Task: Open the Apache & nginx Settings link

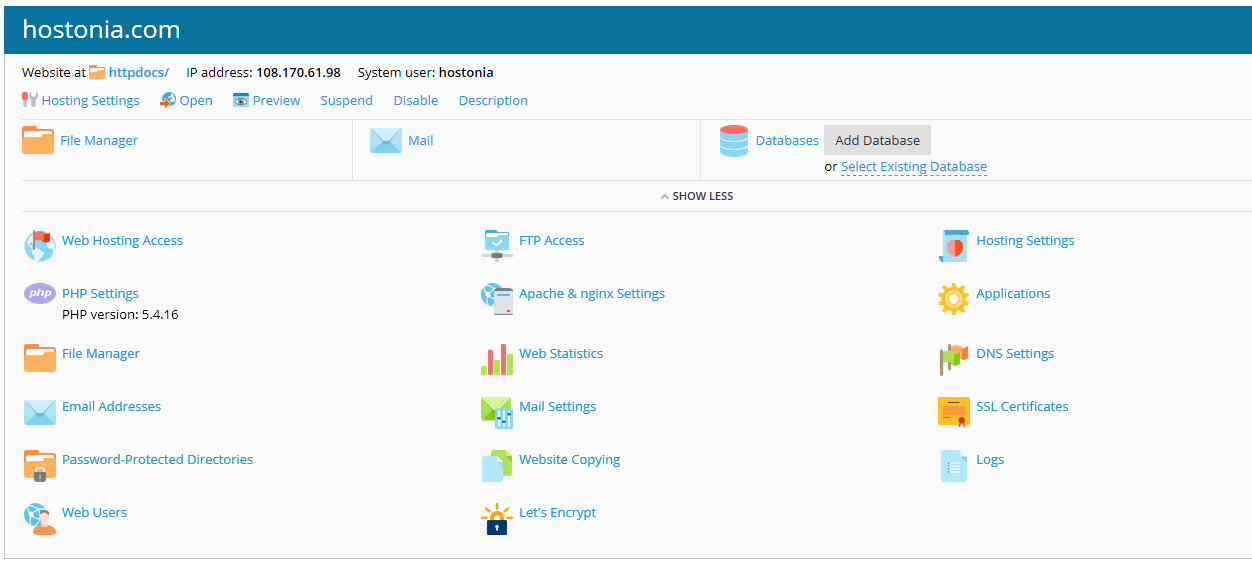Action: tap(592, 293)
